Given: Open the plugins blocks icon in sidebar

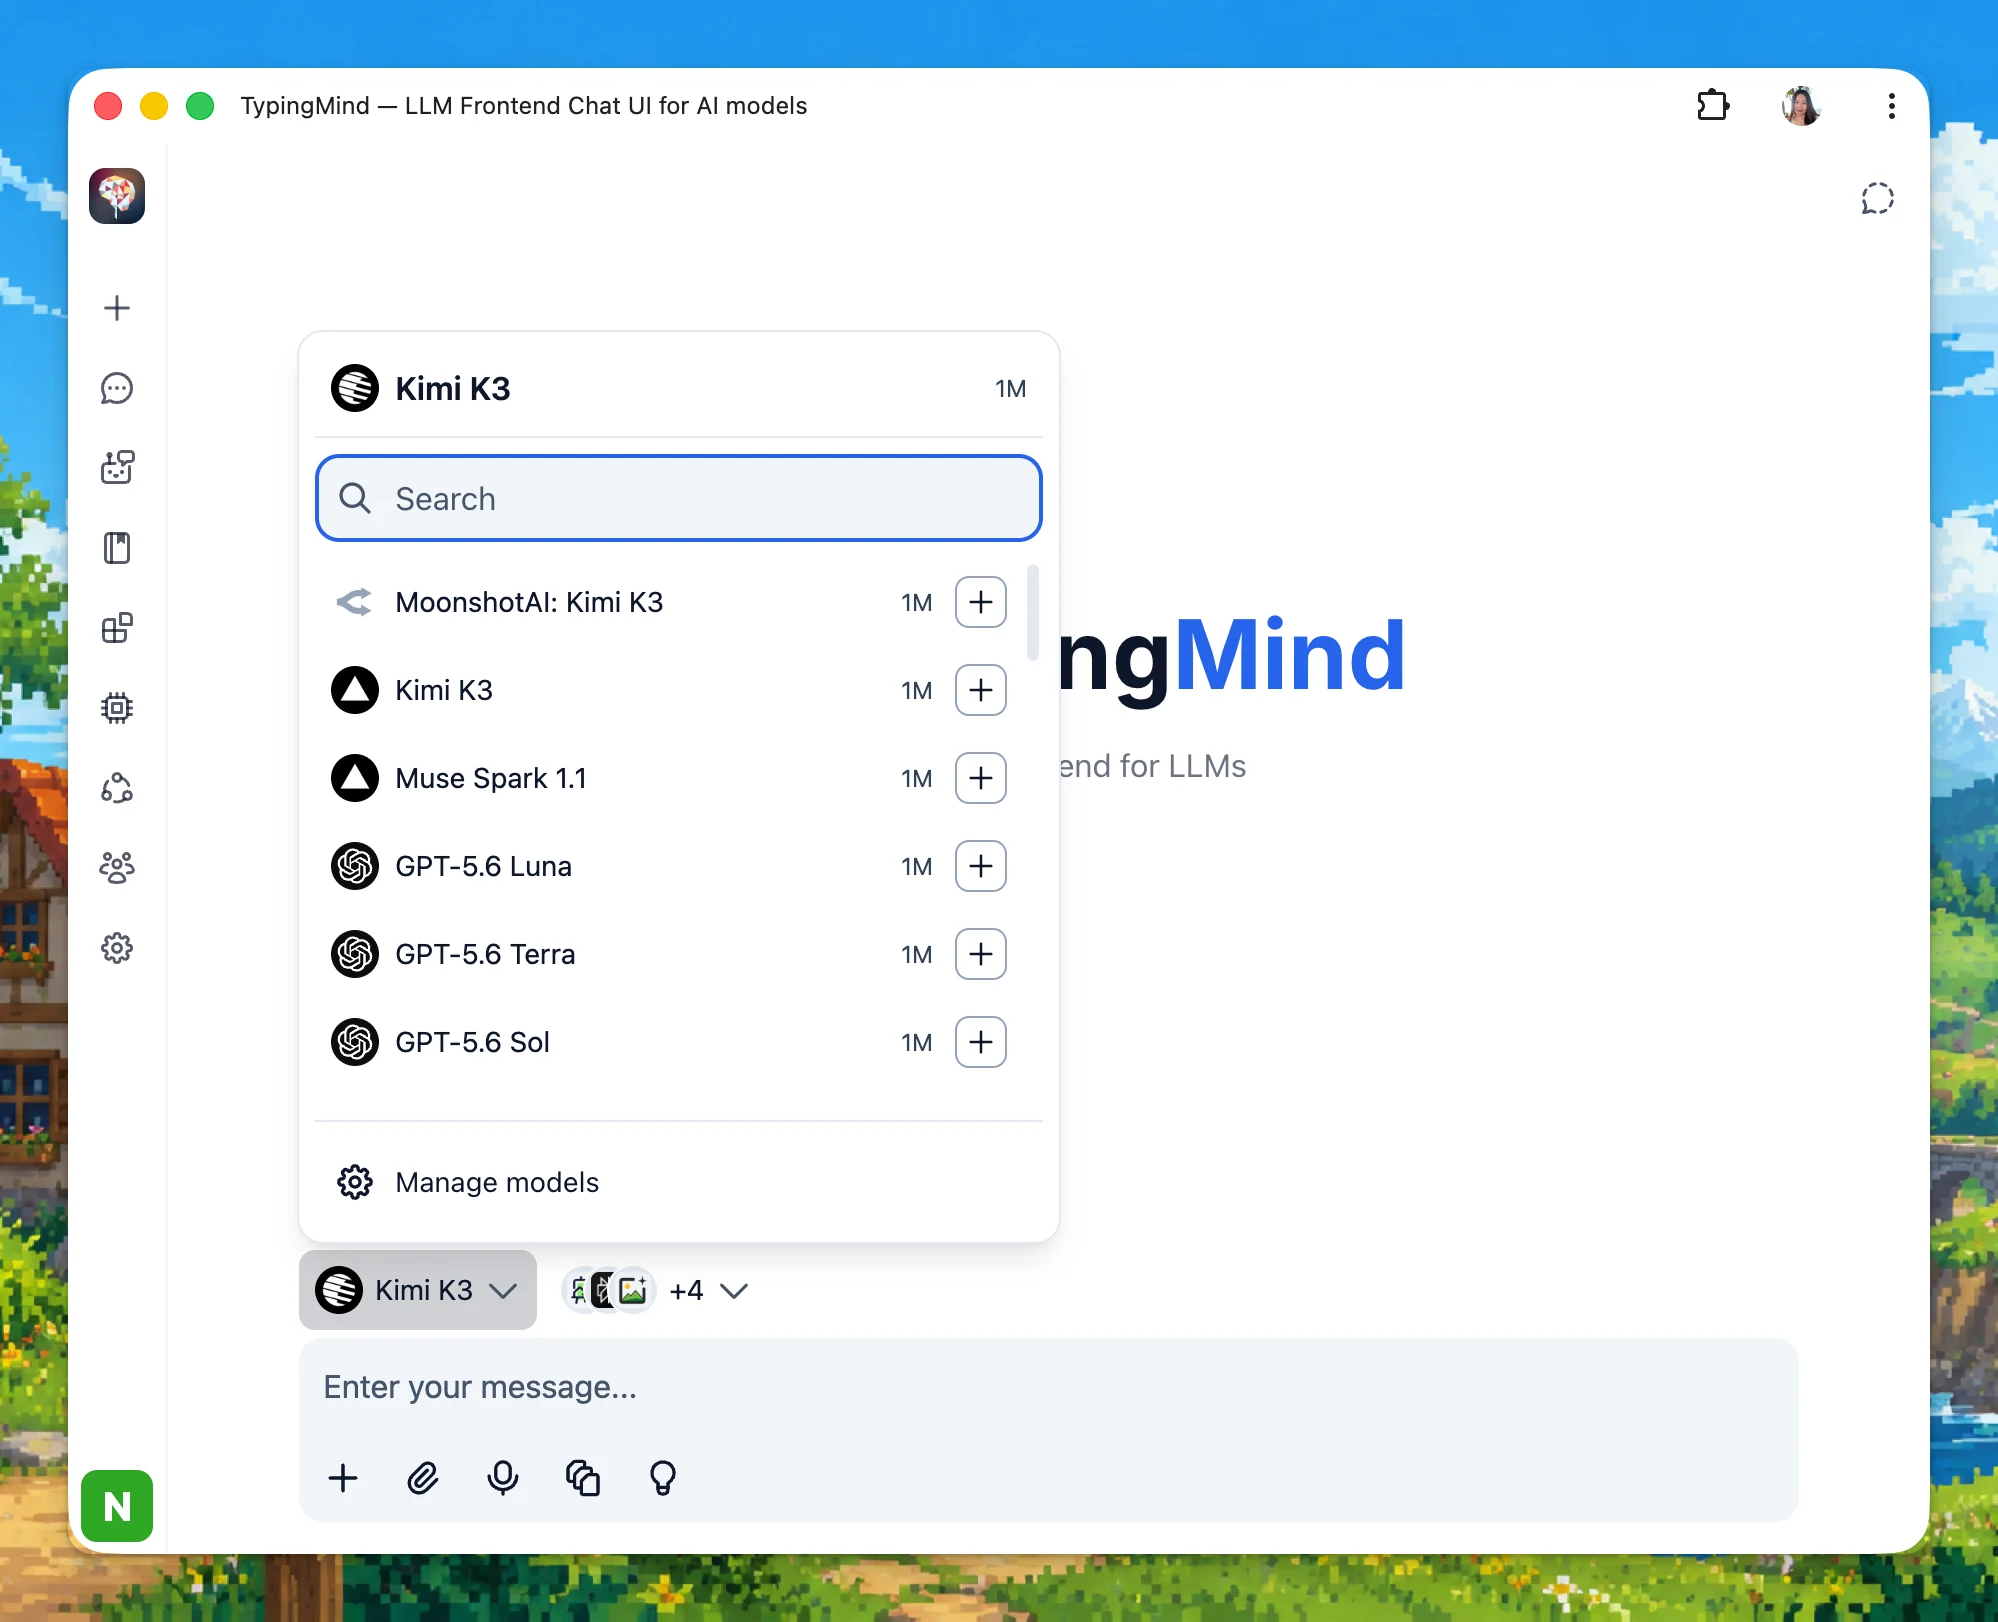Looking at the screenshot, I should click(x=117, y=628).
